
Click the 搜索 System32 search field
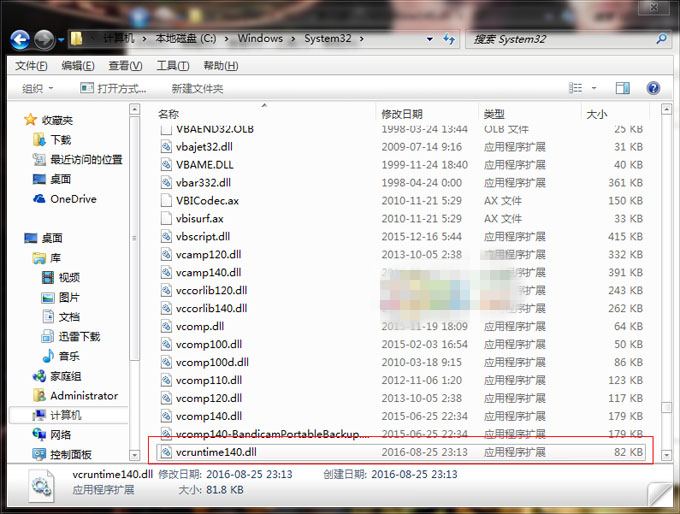pyautogui.click(x=562, y=39)
